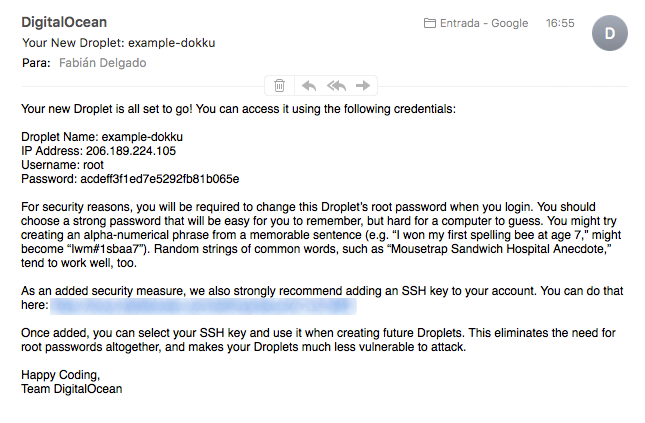
Task: Click the Reply All double-arrow icon
Action: [336, 86]
